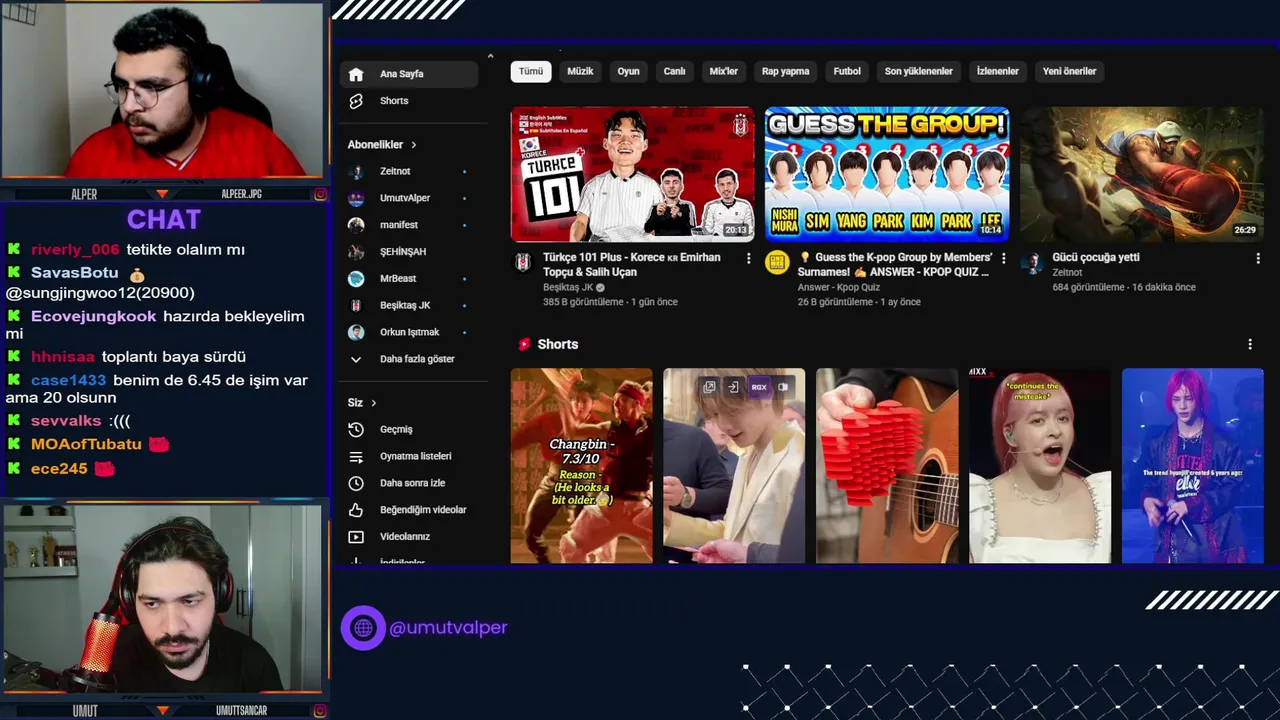Click Beşiktaş JK avatar under Türkçe 101 video

[x=523, y=262]
